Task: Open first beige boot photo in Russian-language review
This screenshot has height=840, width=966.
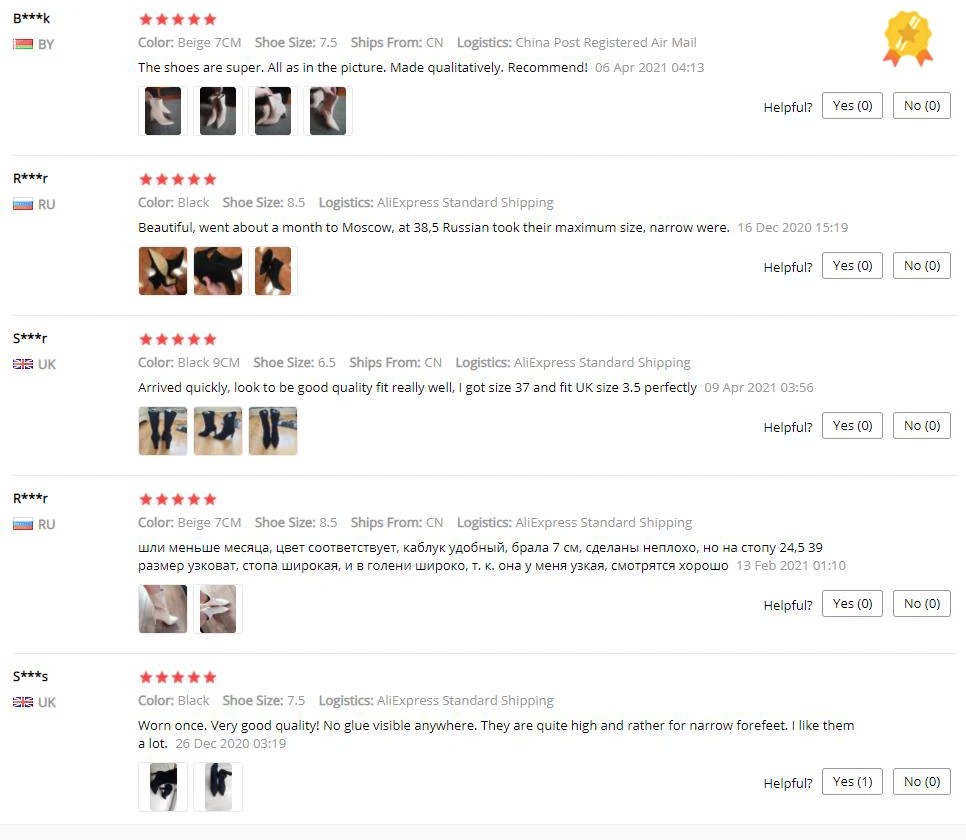Action: click(163, 609)
